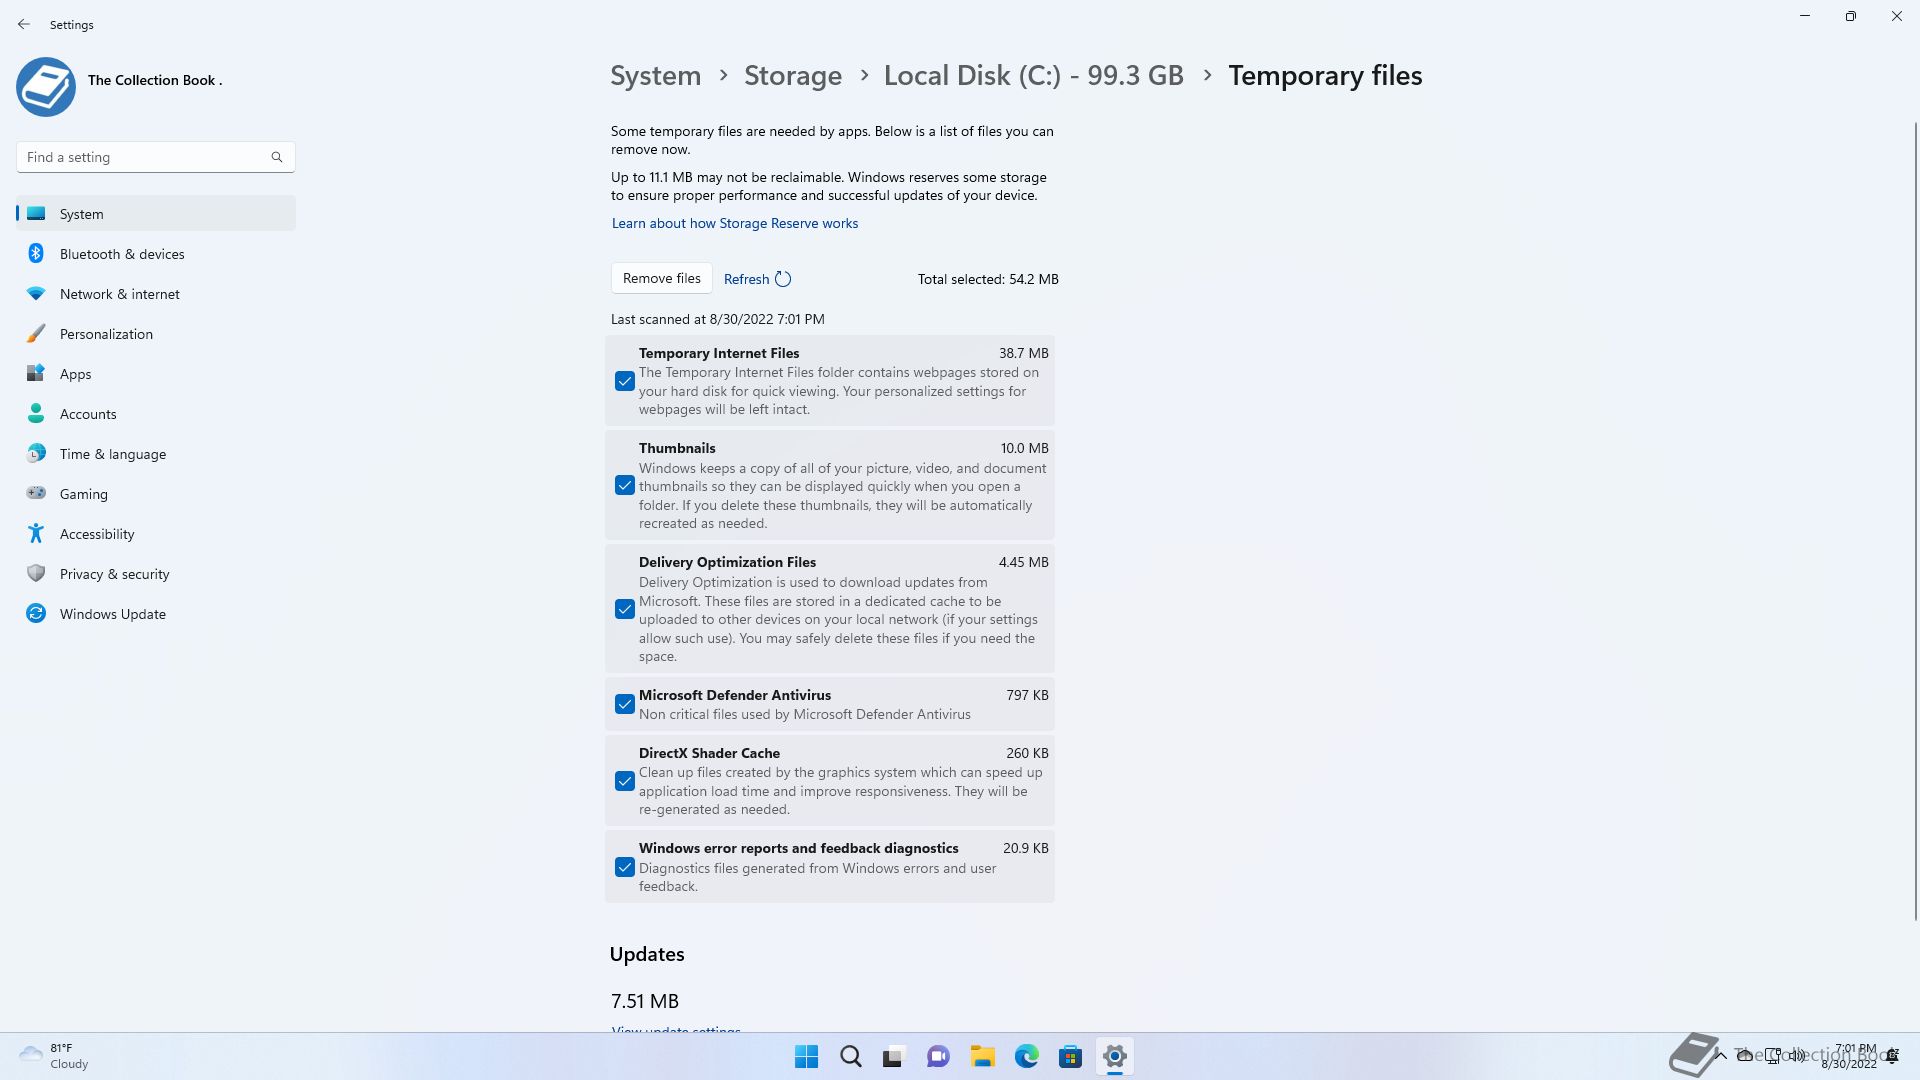This screenshot has width=1920, height=1080.
Task: Click the Remove files button
Action: (x=662, y=278)
